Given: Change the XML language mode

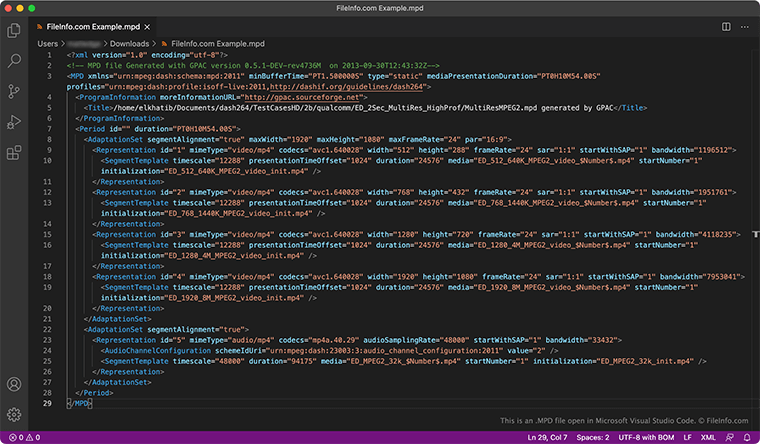Looking at the screenshot, I should click(x=707, y=438).
